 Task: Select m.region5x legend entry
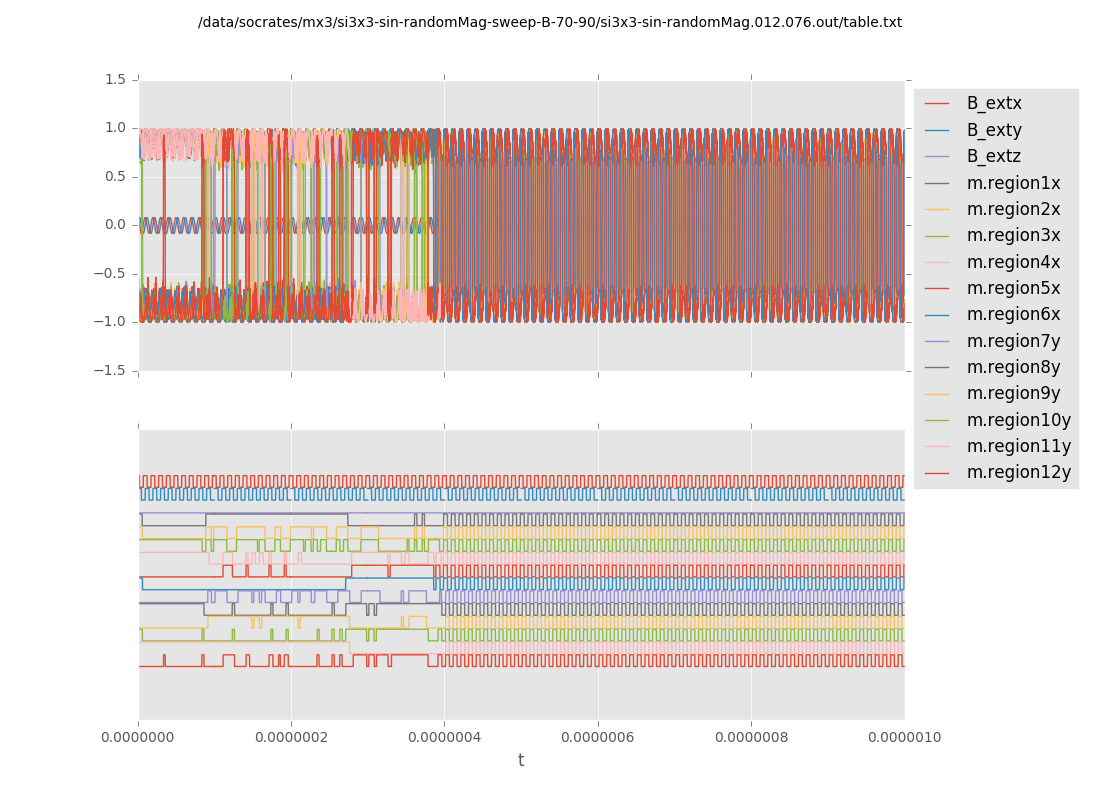click(x=1013, y=288)
